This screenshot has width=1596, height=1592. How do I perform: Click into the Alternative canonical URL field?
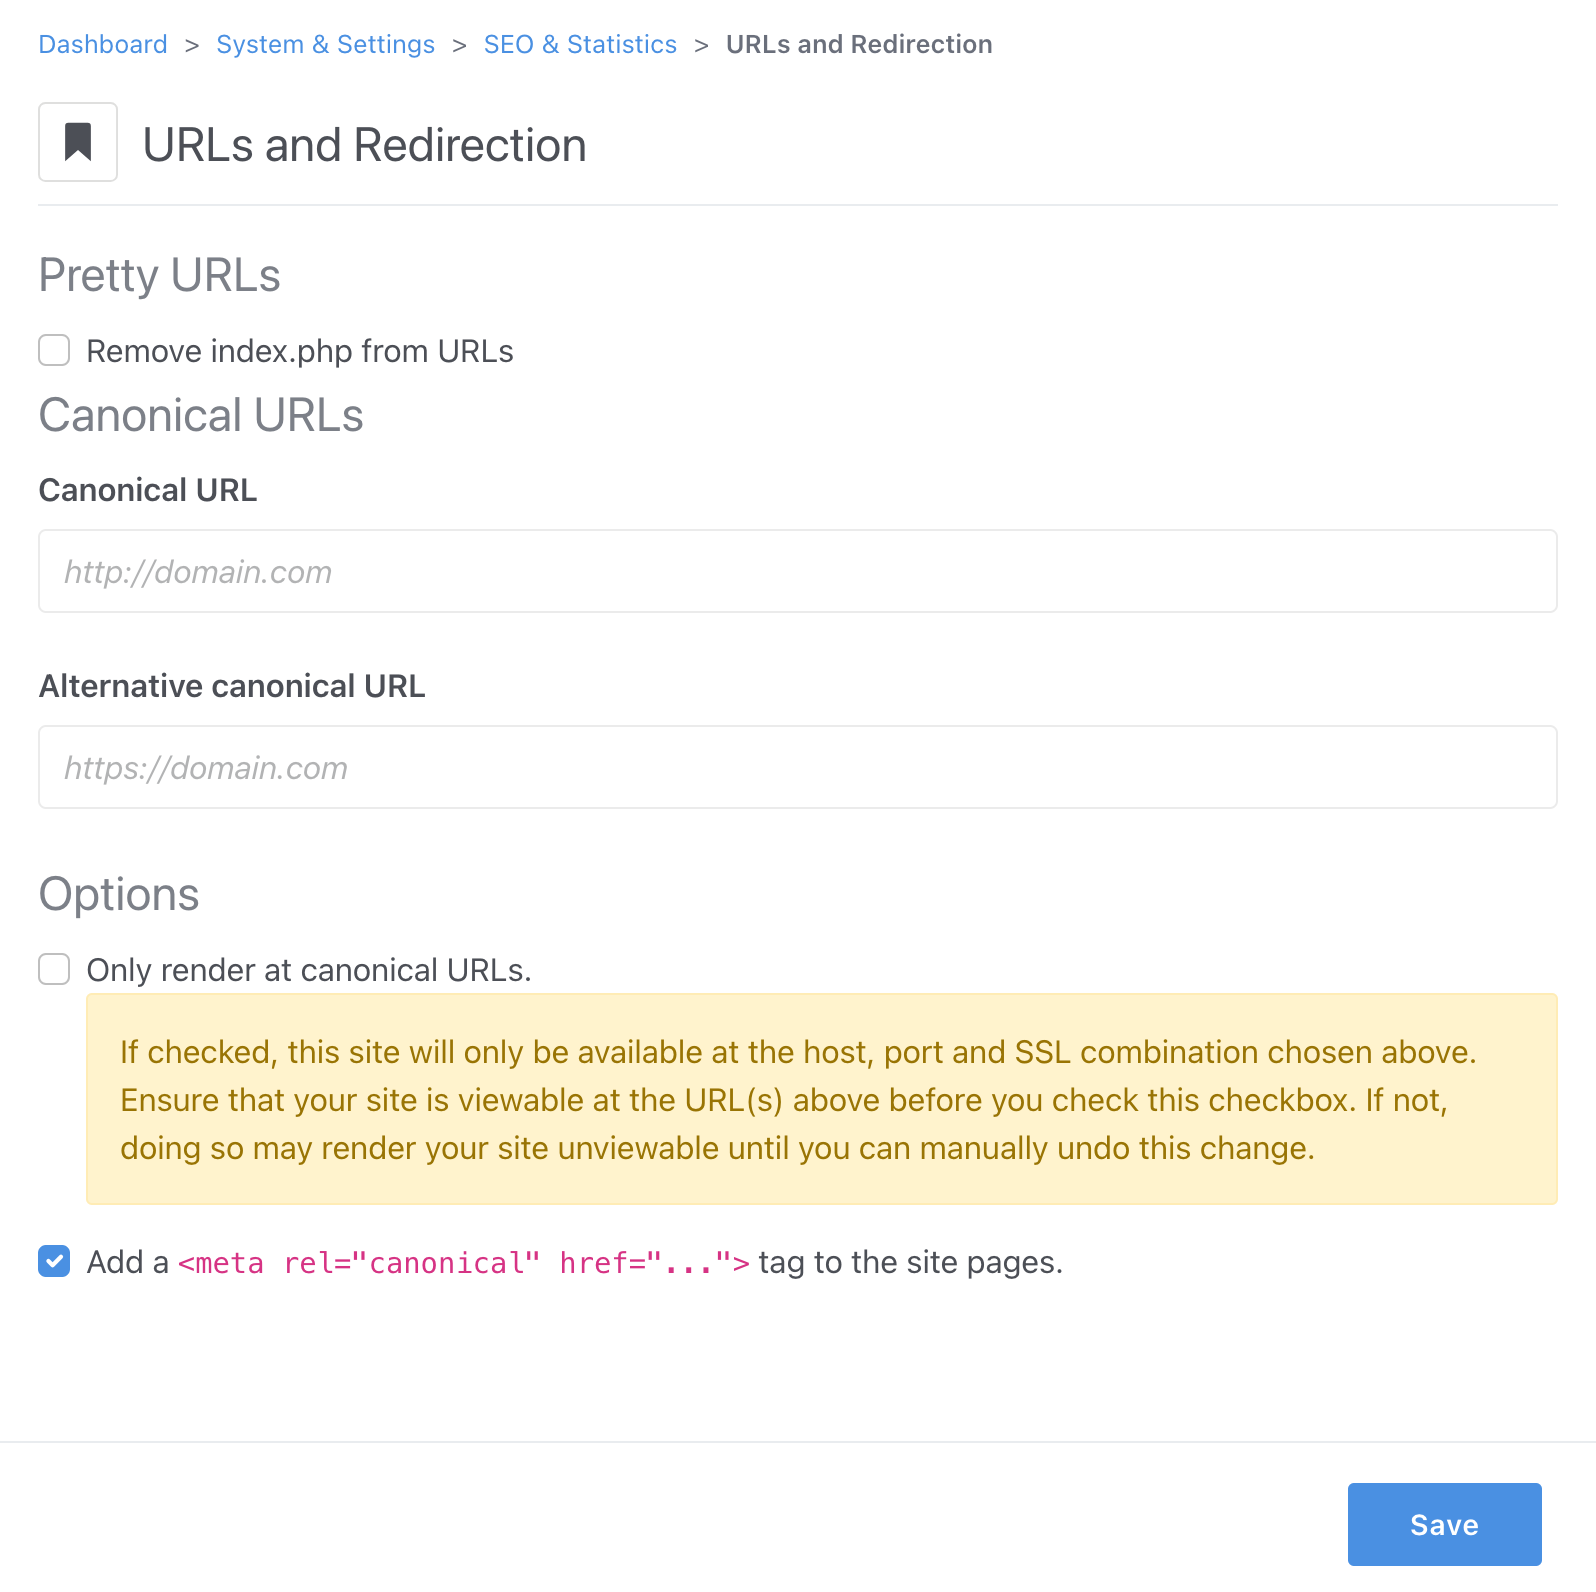click(x=797, y=767)
